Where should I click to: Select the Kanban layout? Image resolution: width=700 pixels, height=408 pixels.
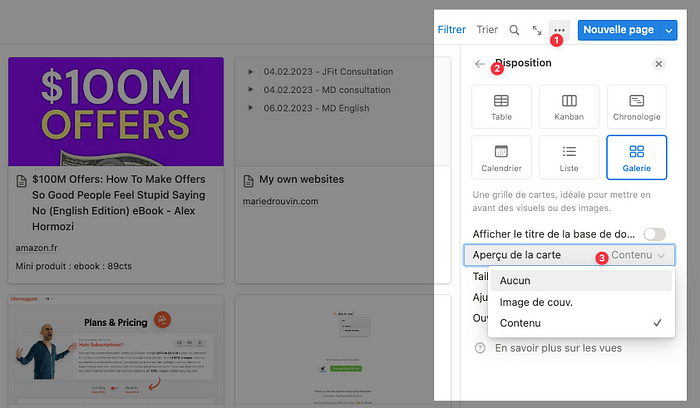[x=569, y=107]
